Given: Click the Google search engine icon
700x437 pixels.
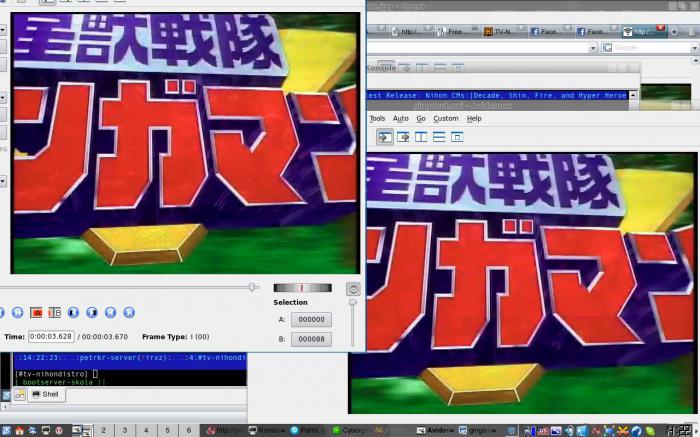Looking at the screenshot, I should point(607,47).
